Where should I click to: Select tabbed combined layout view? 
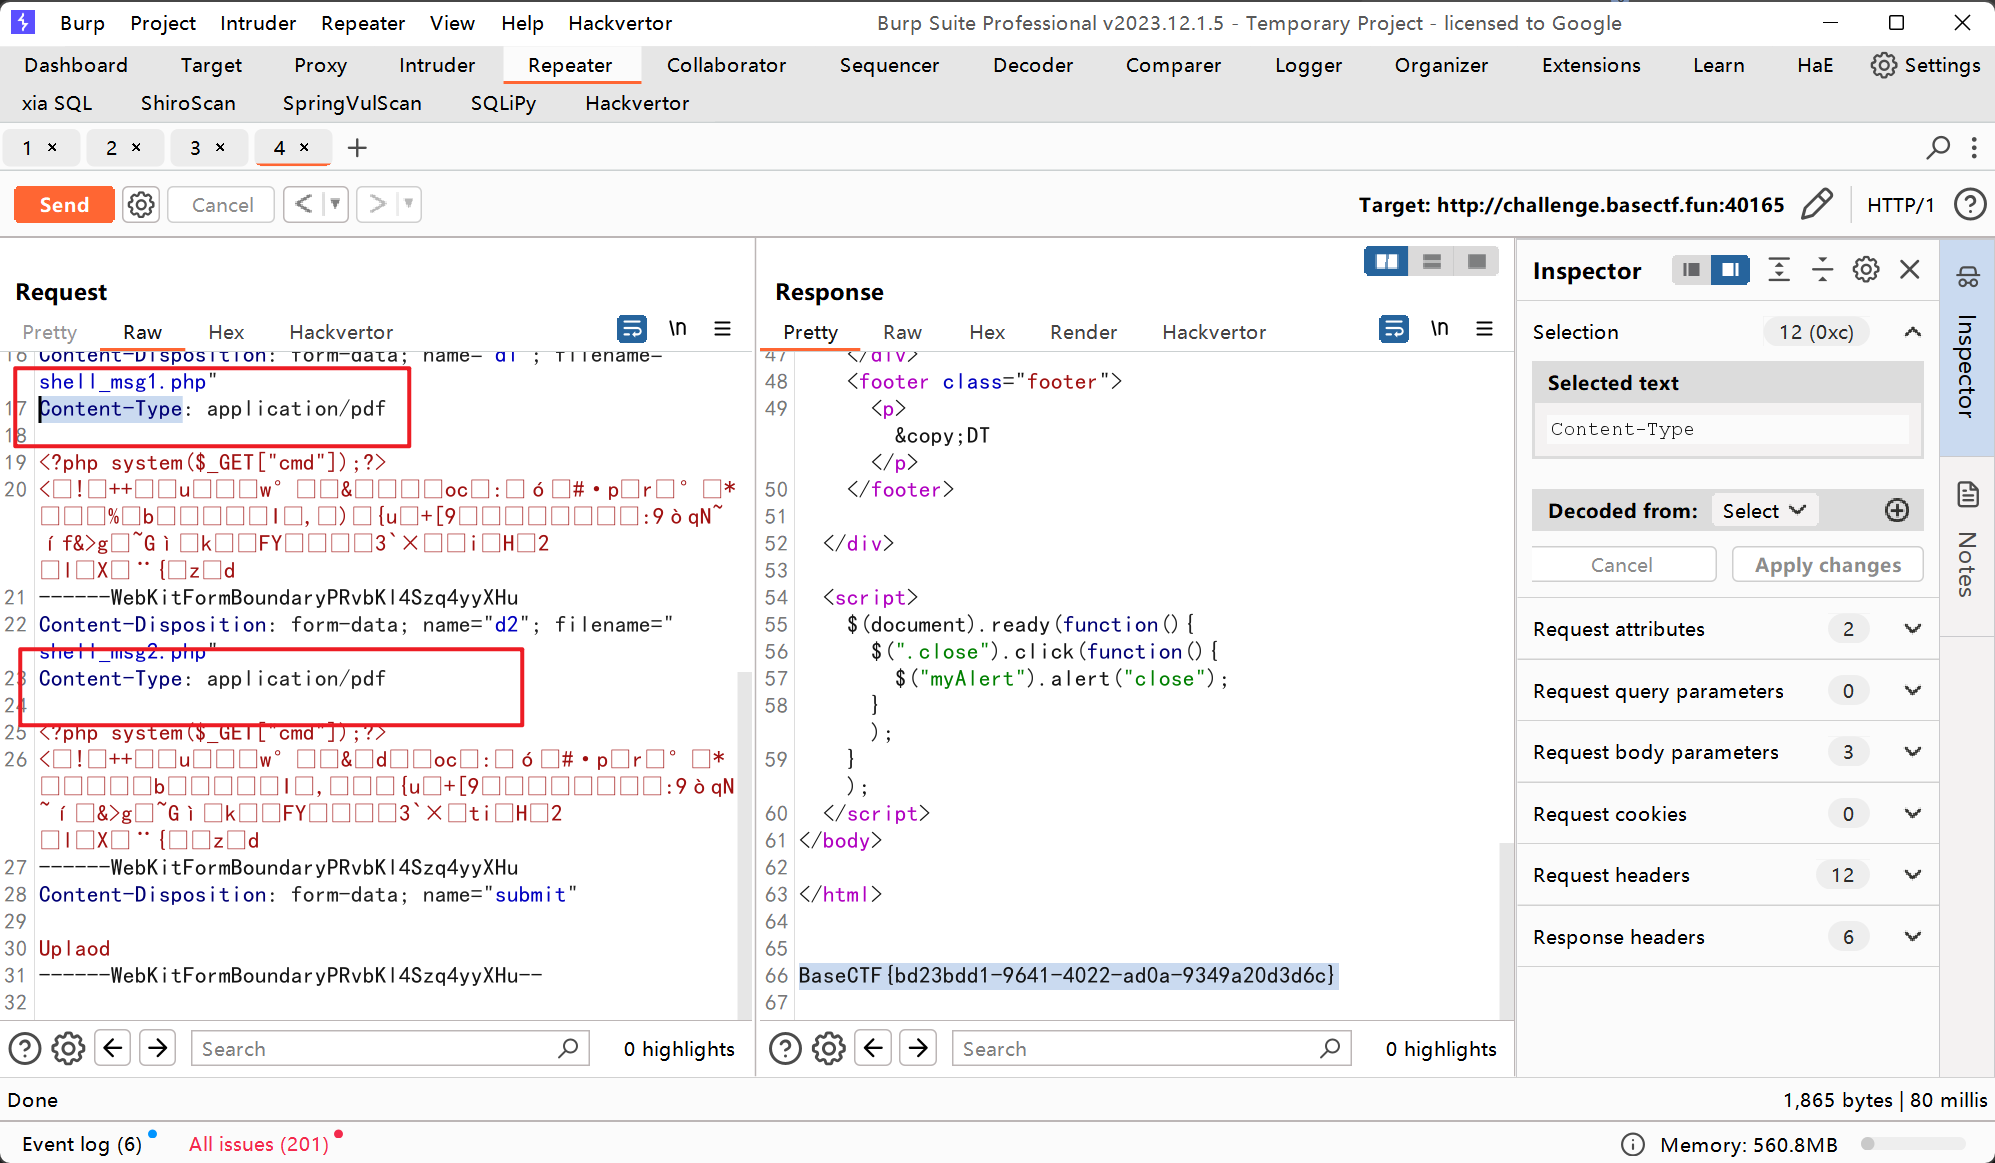[1476, 261]
